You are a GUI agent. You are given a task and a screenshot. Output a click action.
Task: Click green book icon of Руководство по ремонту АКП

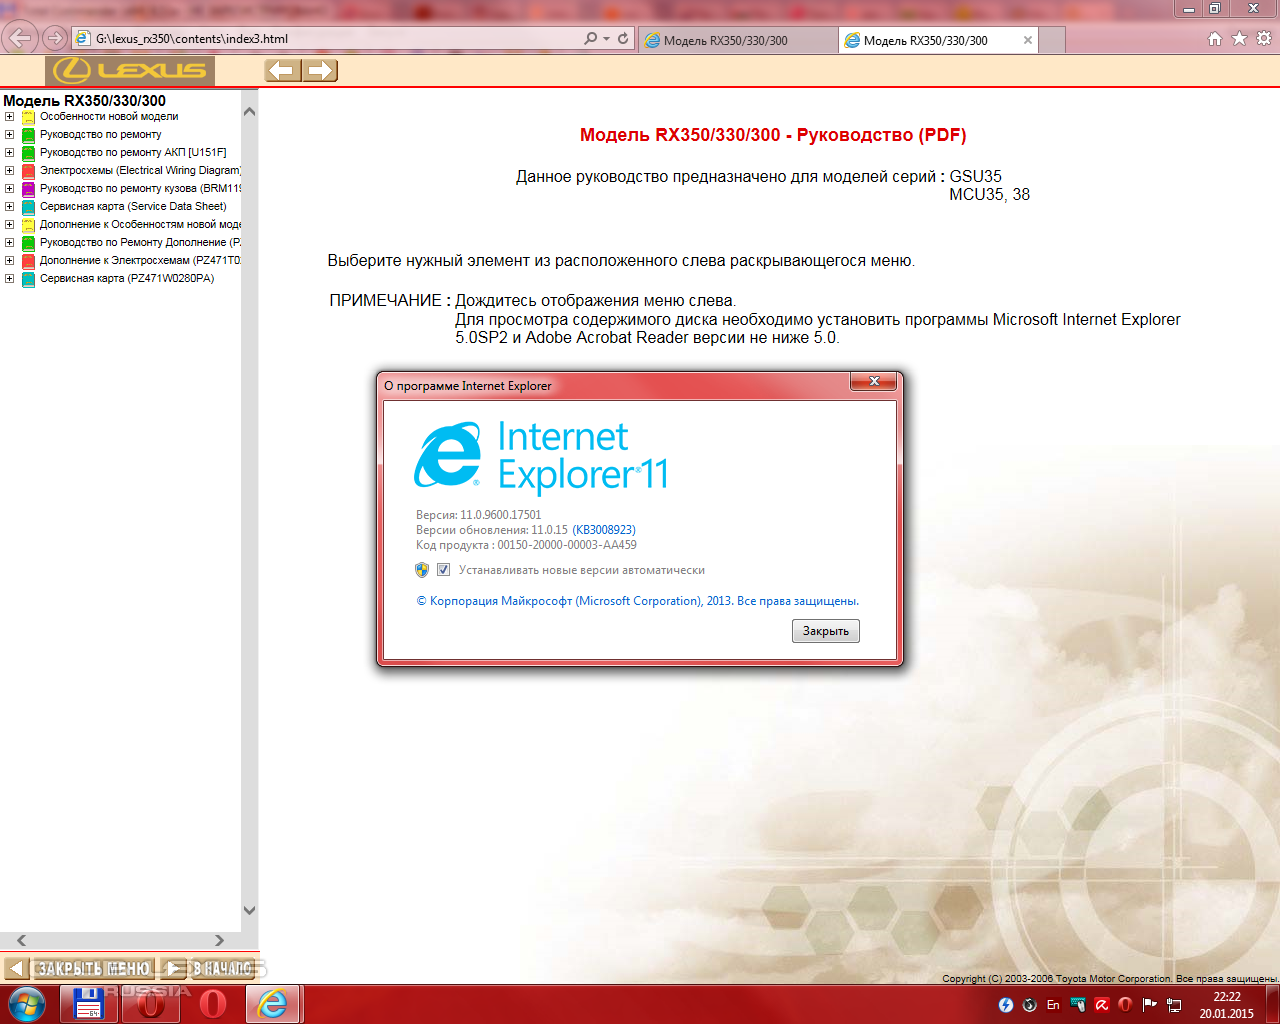pyautogui.click(x=29, y=153)
